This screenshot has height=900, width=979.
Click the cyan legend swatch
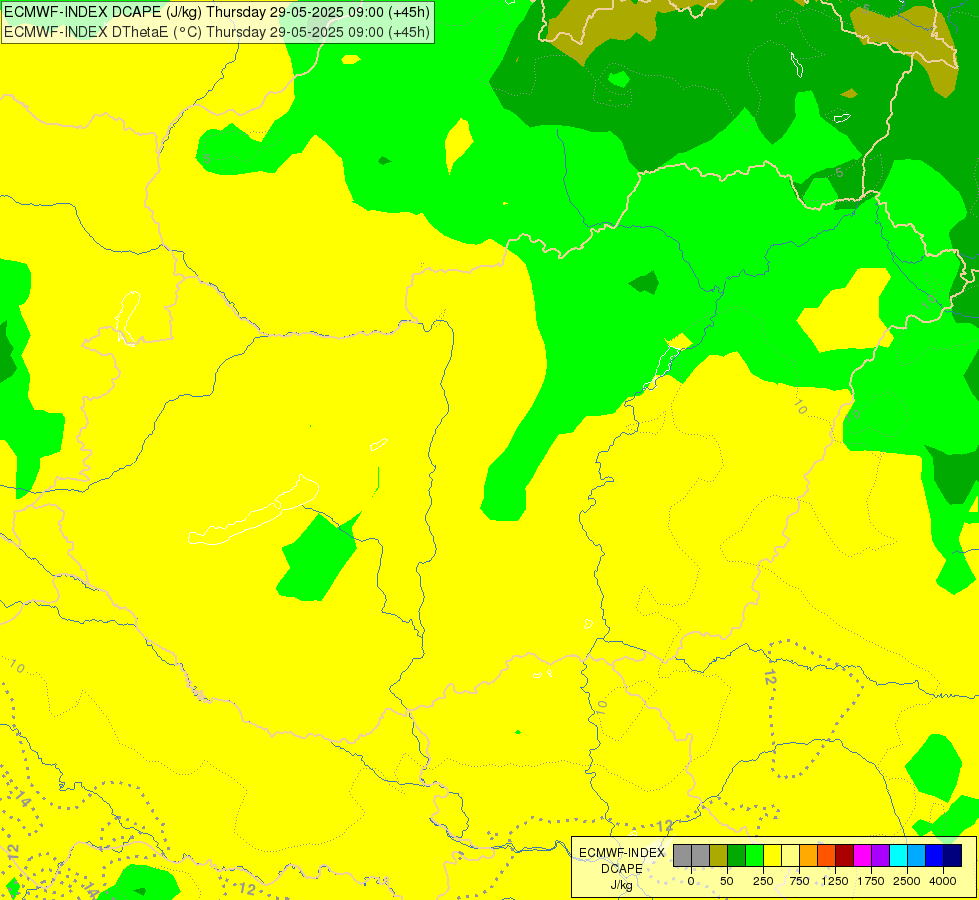(898, 856)
